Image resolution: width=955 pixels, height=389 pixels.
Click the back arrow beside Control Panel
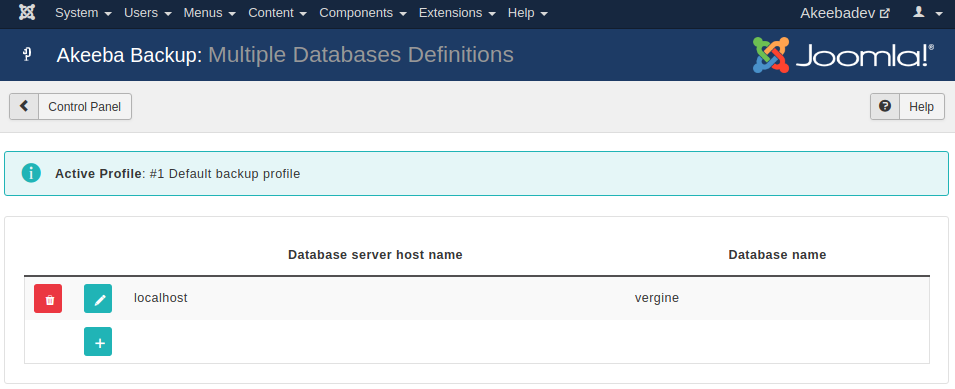click(x=24, y=107)
